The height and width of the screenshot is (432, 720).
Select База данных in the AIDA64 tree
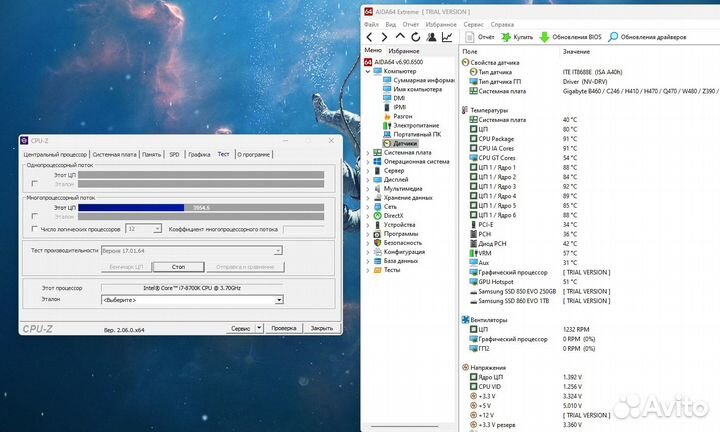click(x=400, y=261)
